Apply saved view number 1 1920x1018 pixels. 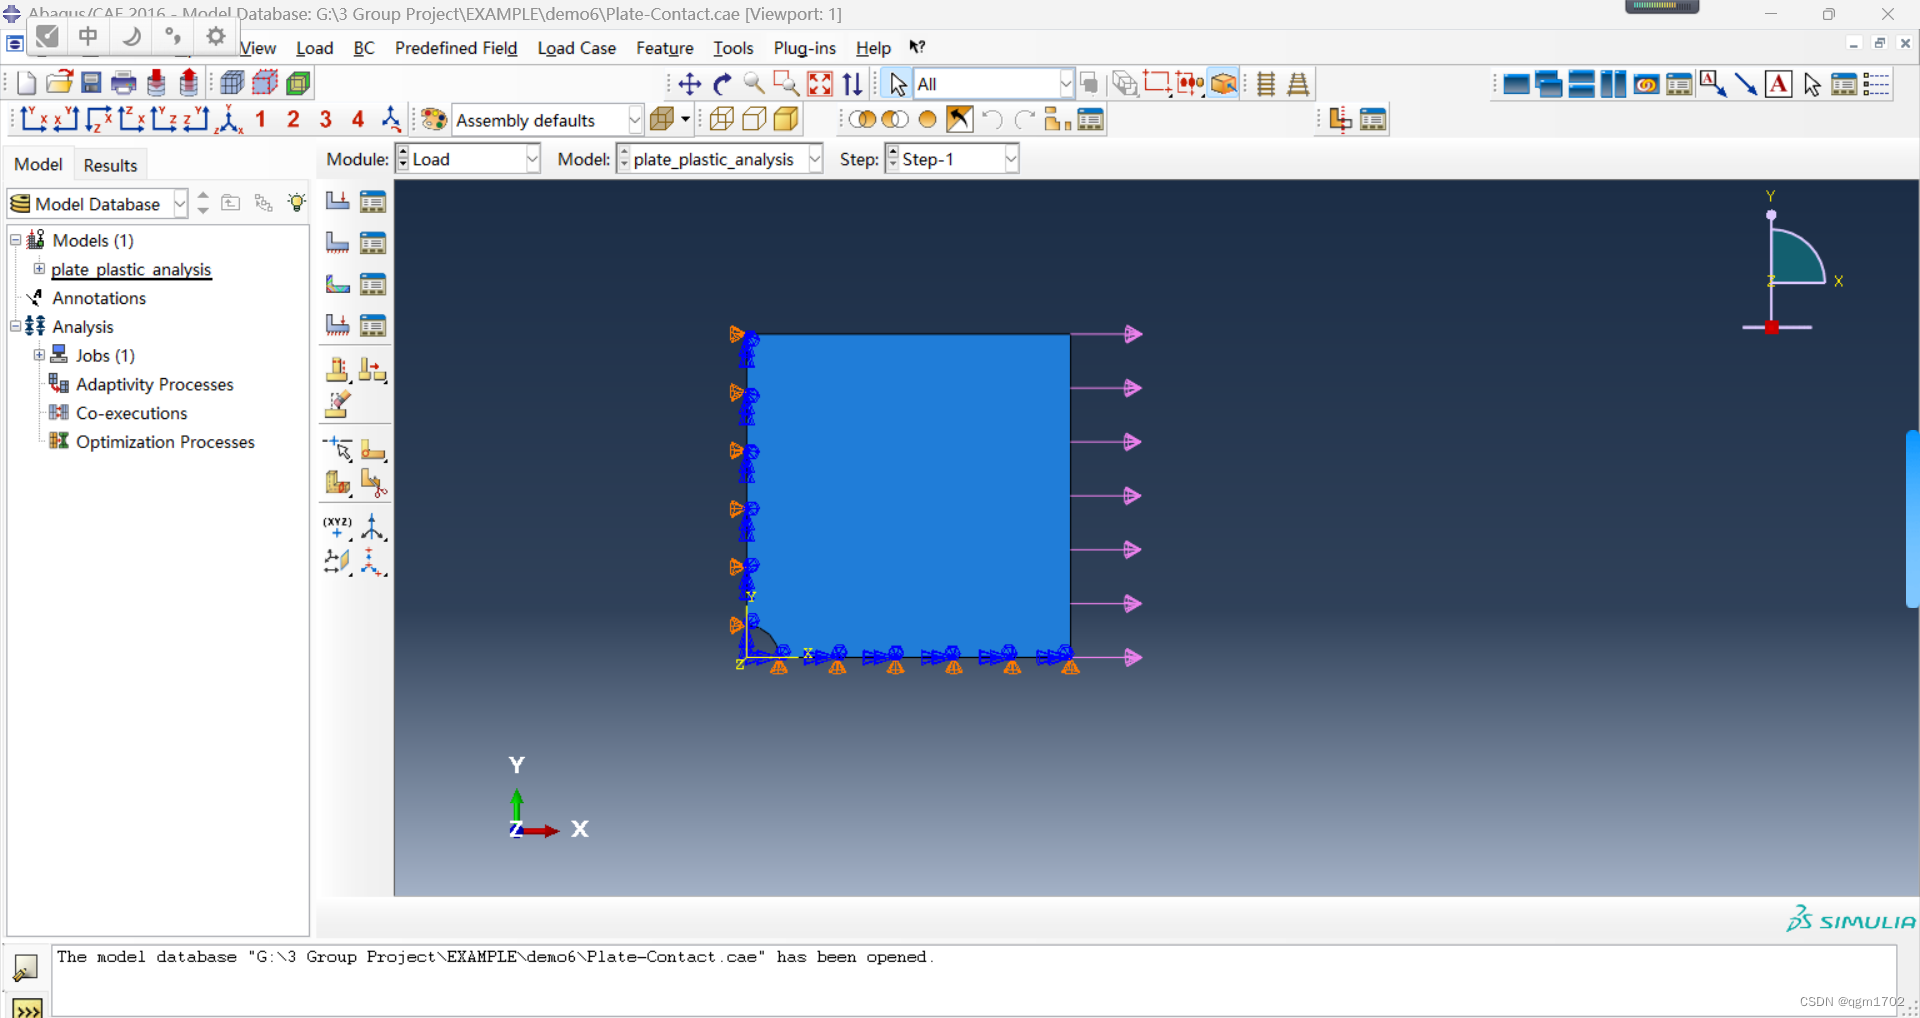point(261,120)
